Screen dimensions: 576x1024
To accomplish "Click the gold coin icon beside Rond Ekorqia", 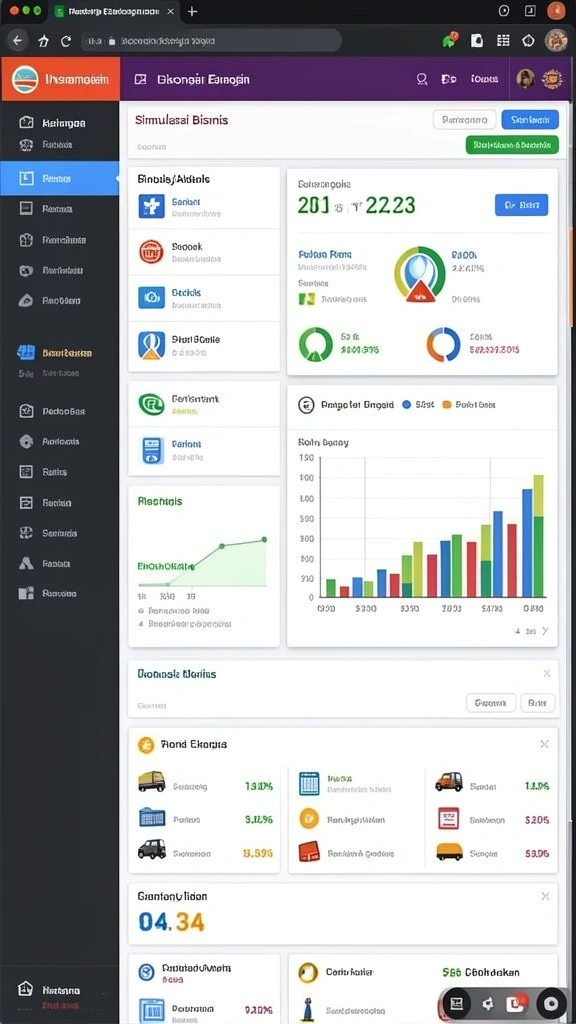I will tap(146, 744).
